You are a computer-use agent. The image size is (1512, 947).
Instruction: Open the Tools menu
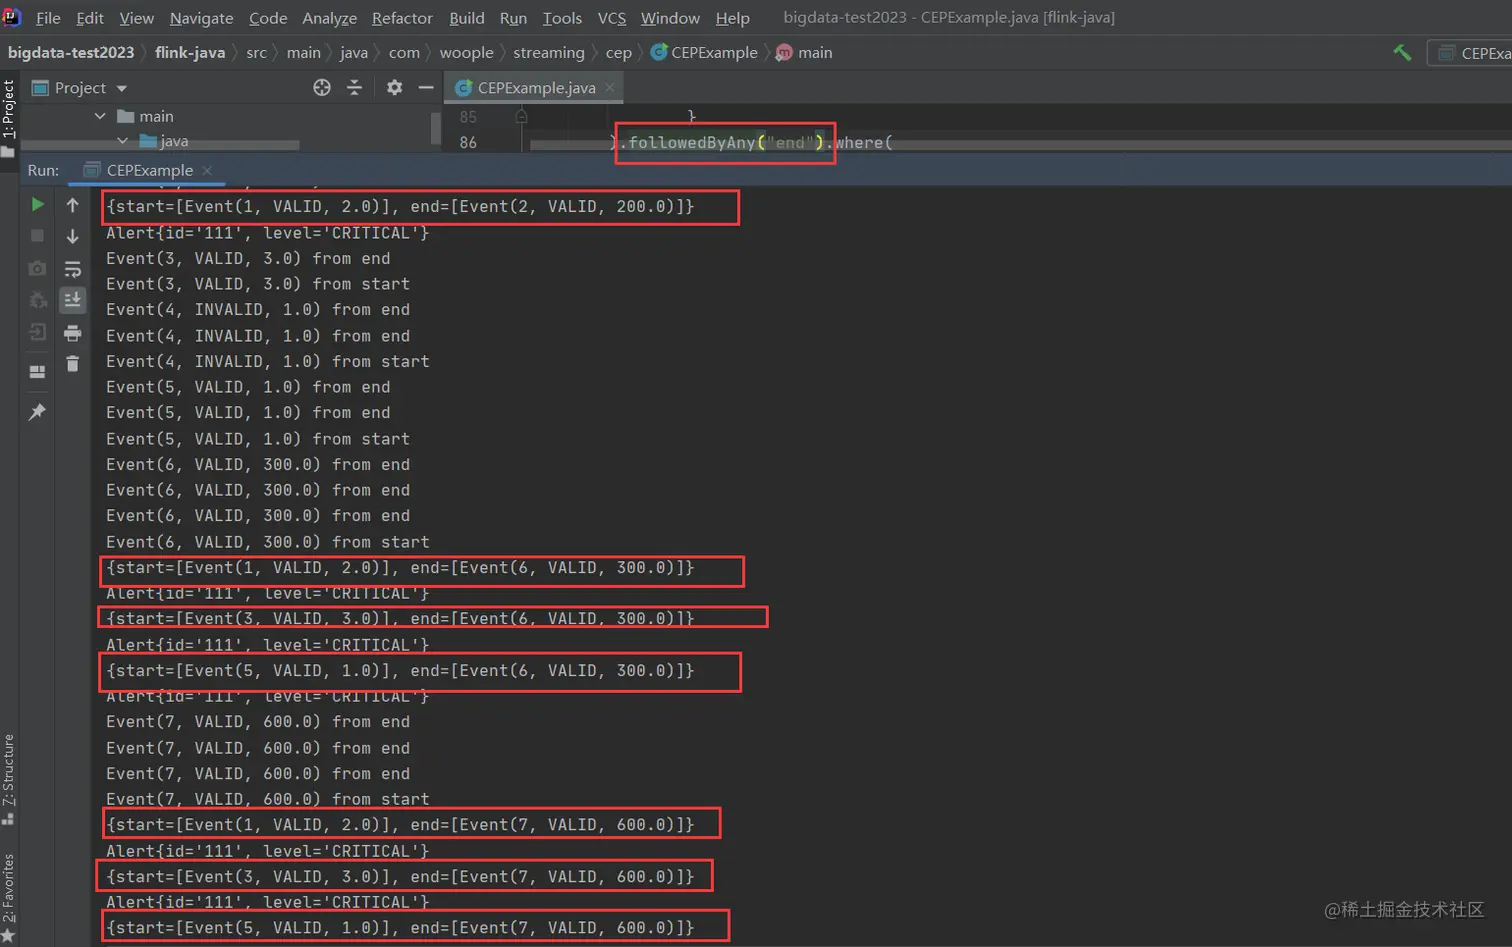click(562, 18)
